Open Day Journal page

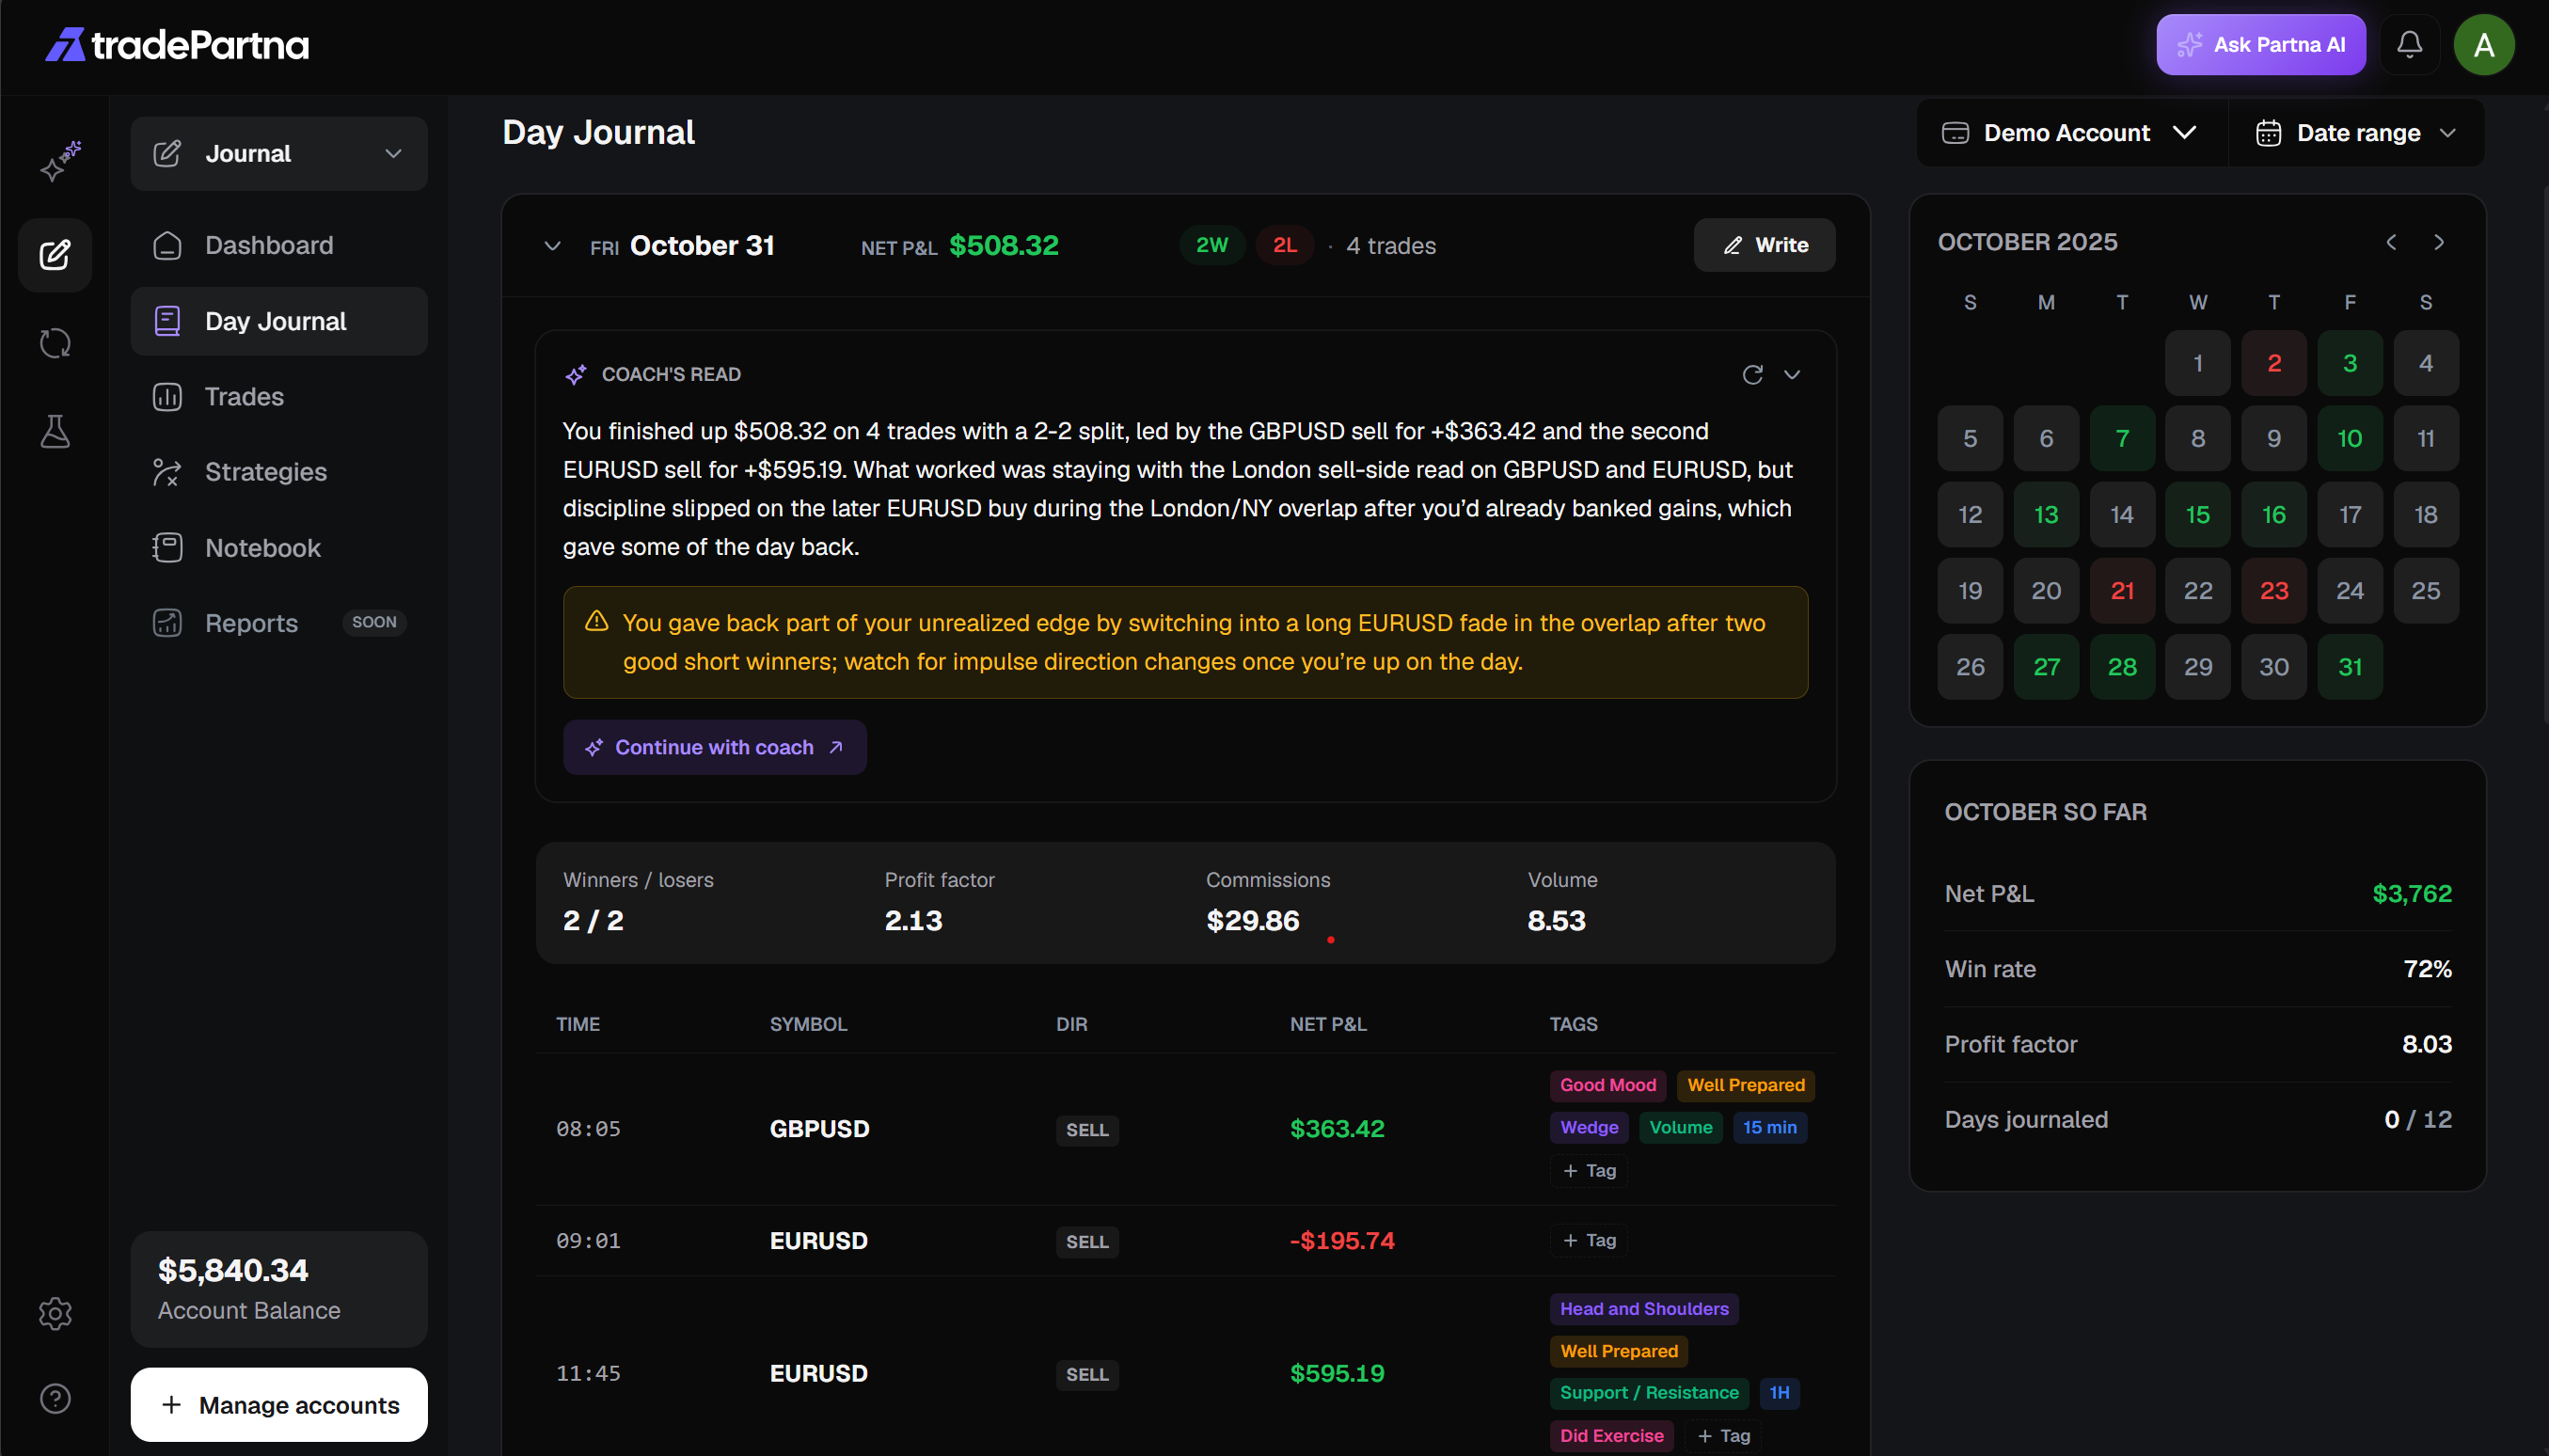279,321
